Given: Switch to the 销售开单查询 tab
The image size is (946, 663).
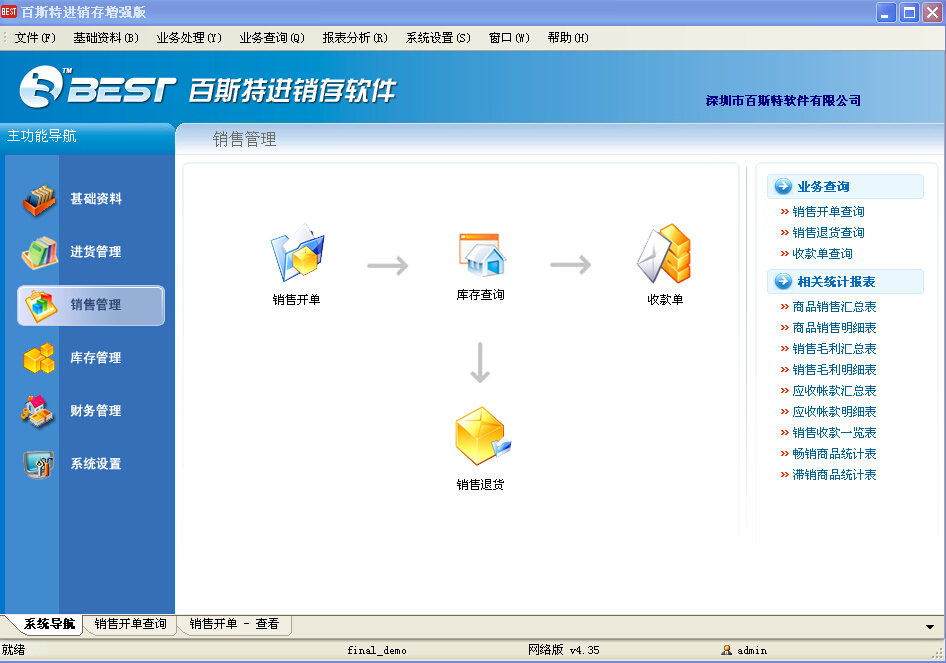Looking at the screenshot, I should pos(130,624).
